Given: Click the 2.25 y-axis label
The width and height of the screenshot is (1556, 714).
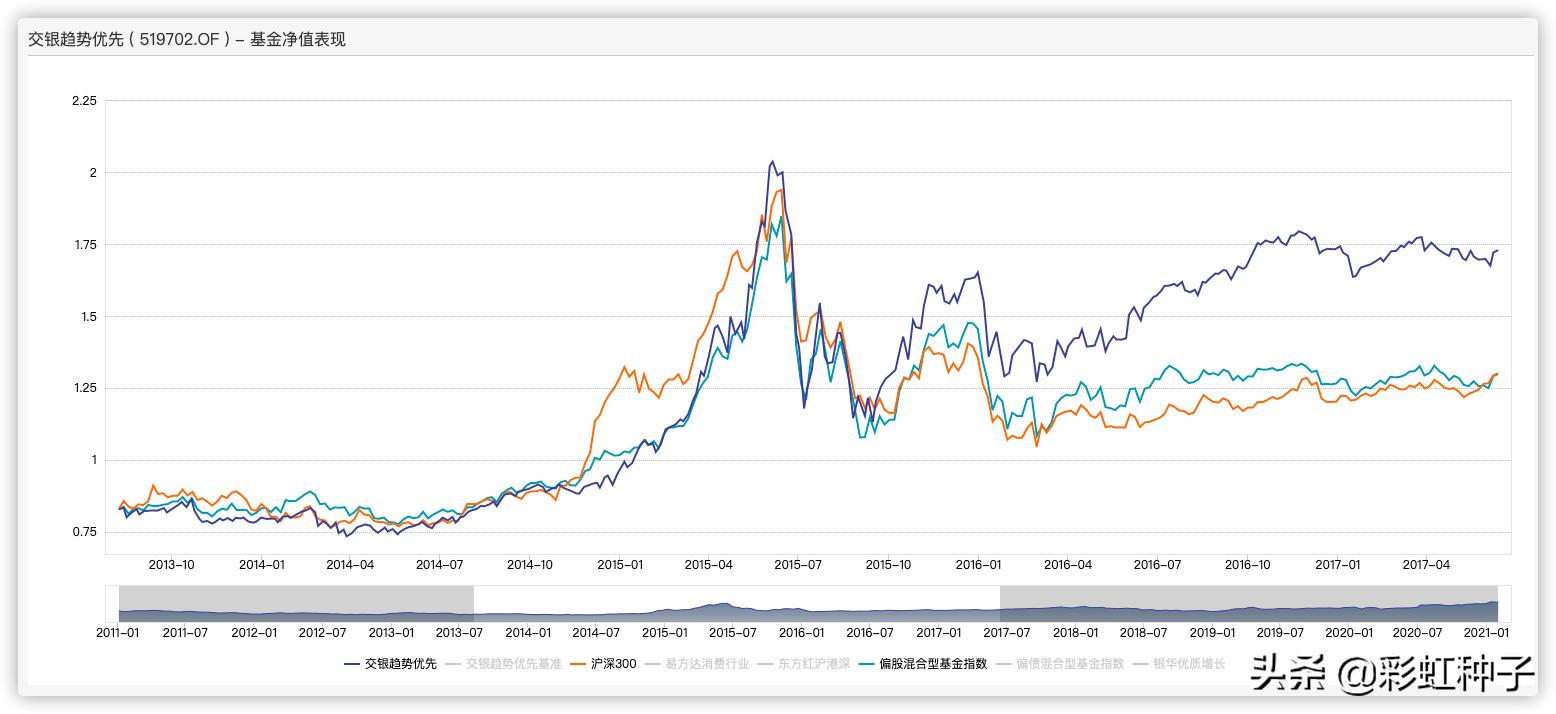Looking at the screenshot, I should 84,101.
